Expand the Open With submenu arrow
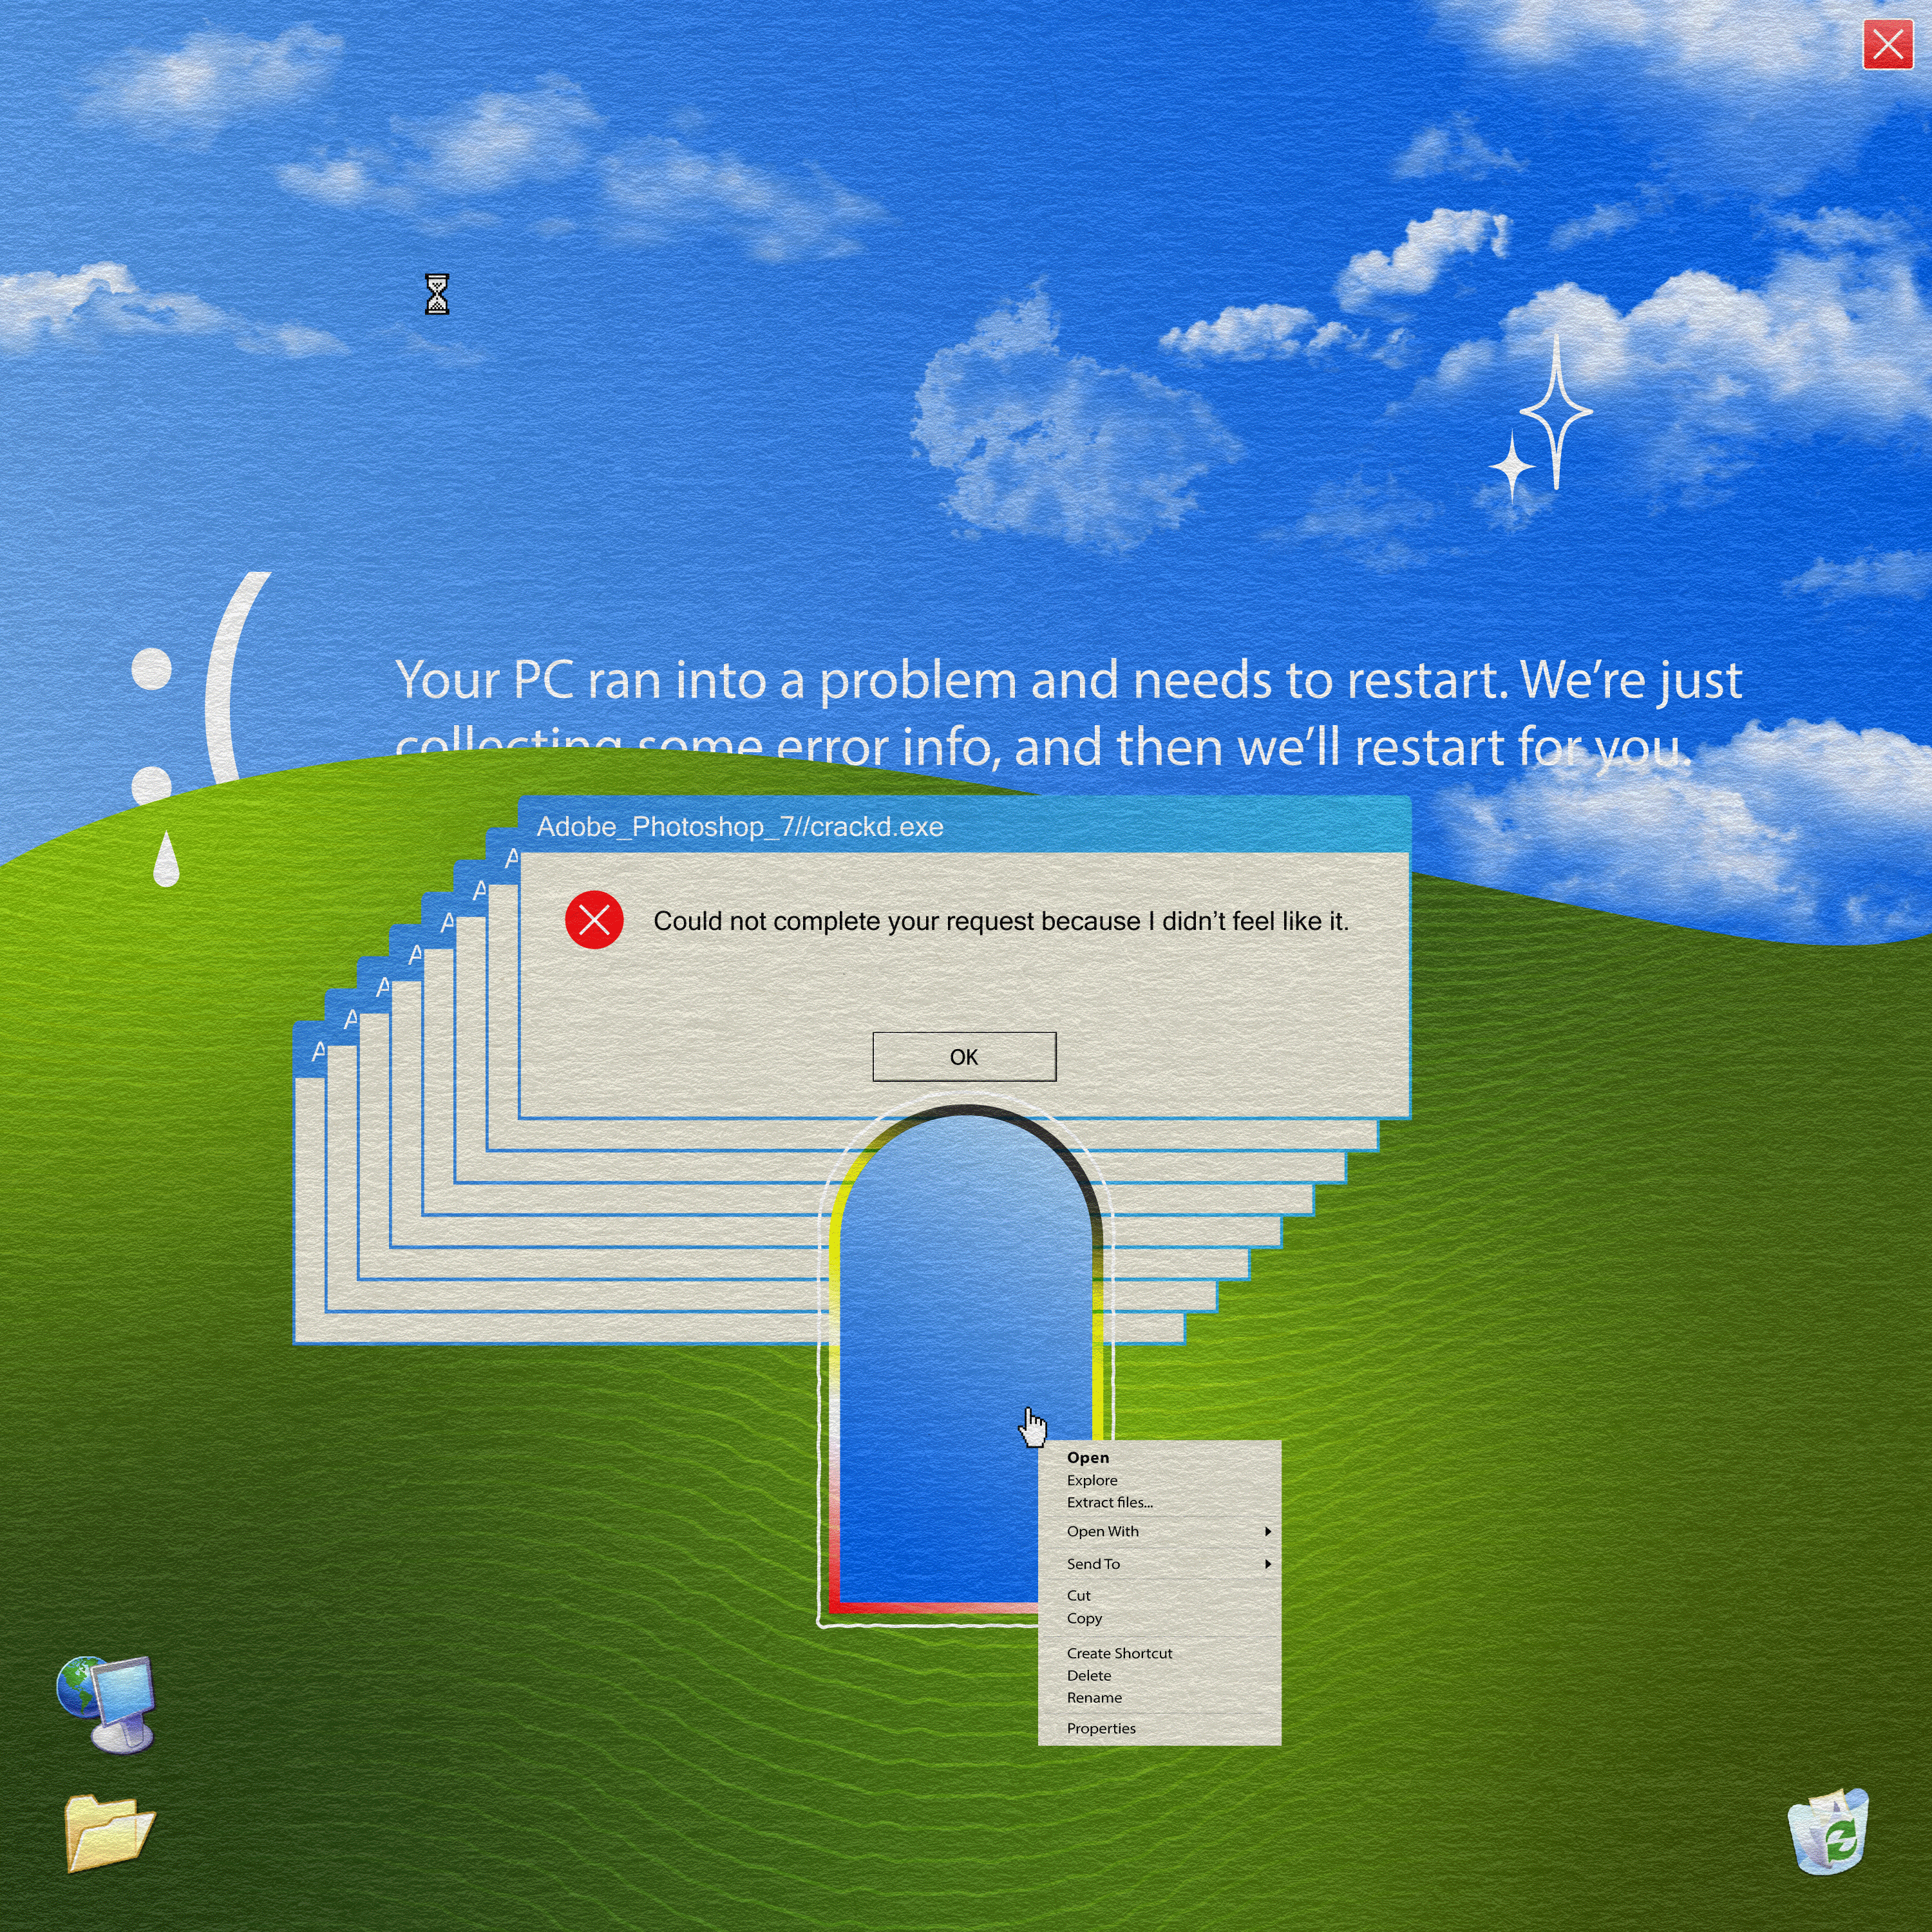This screenshot has width=1932, height=1932. pyautogui.click(x=1268, y=1531)
